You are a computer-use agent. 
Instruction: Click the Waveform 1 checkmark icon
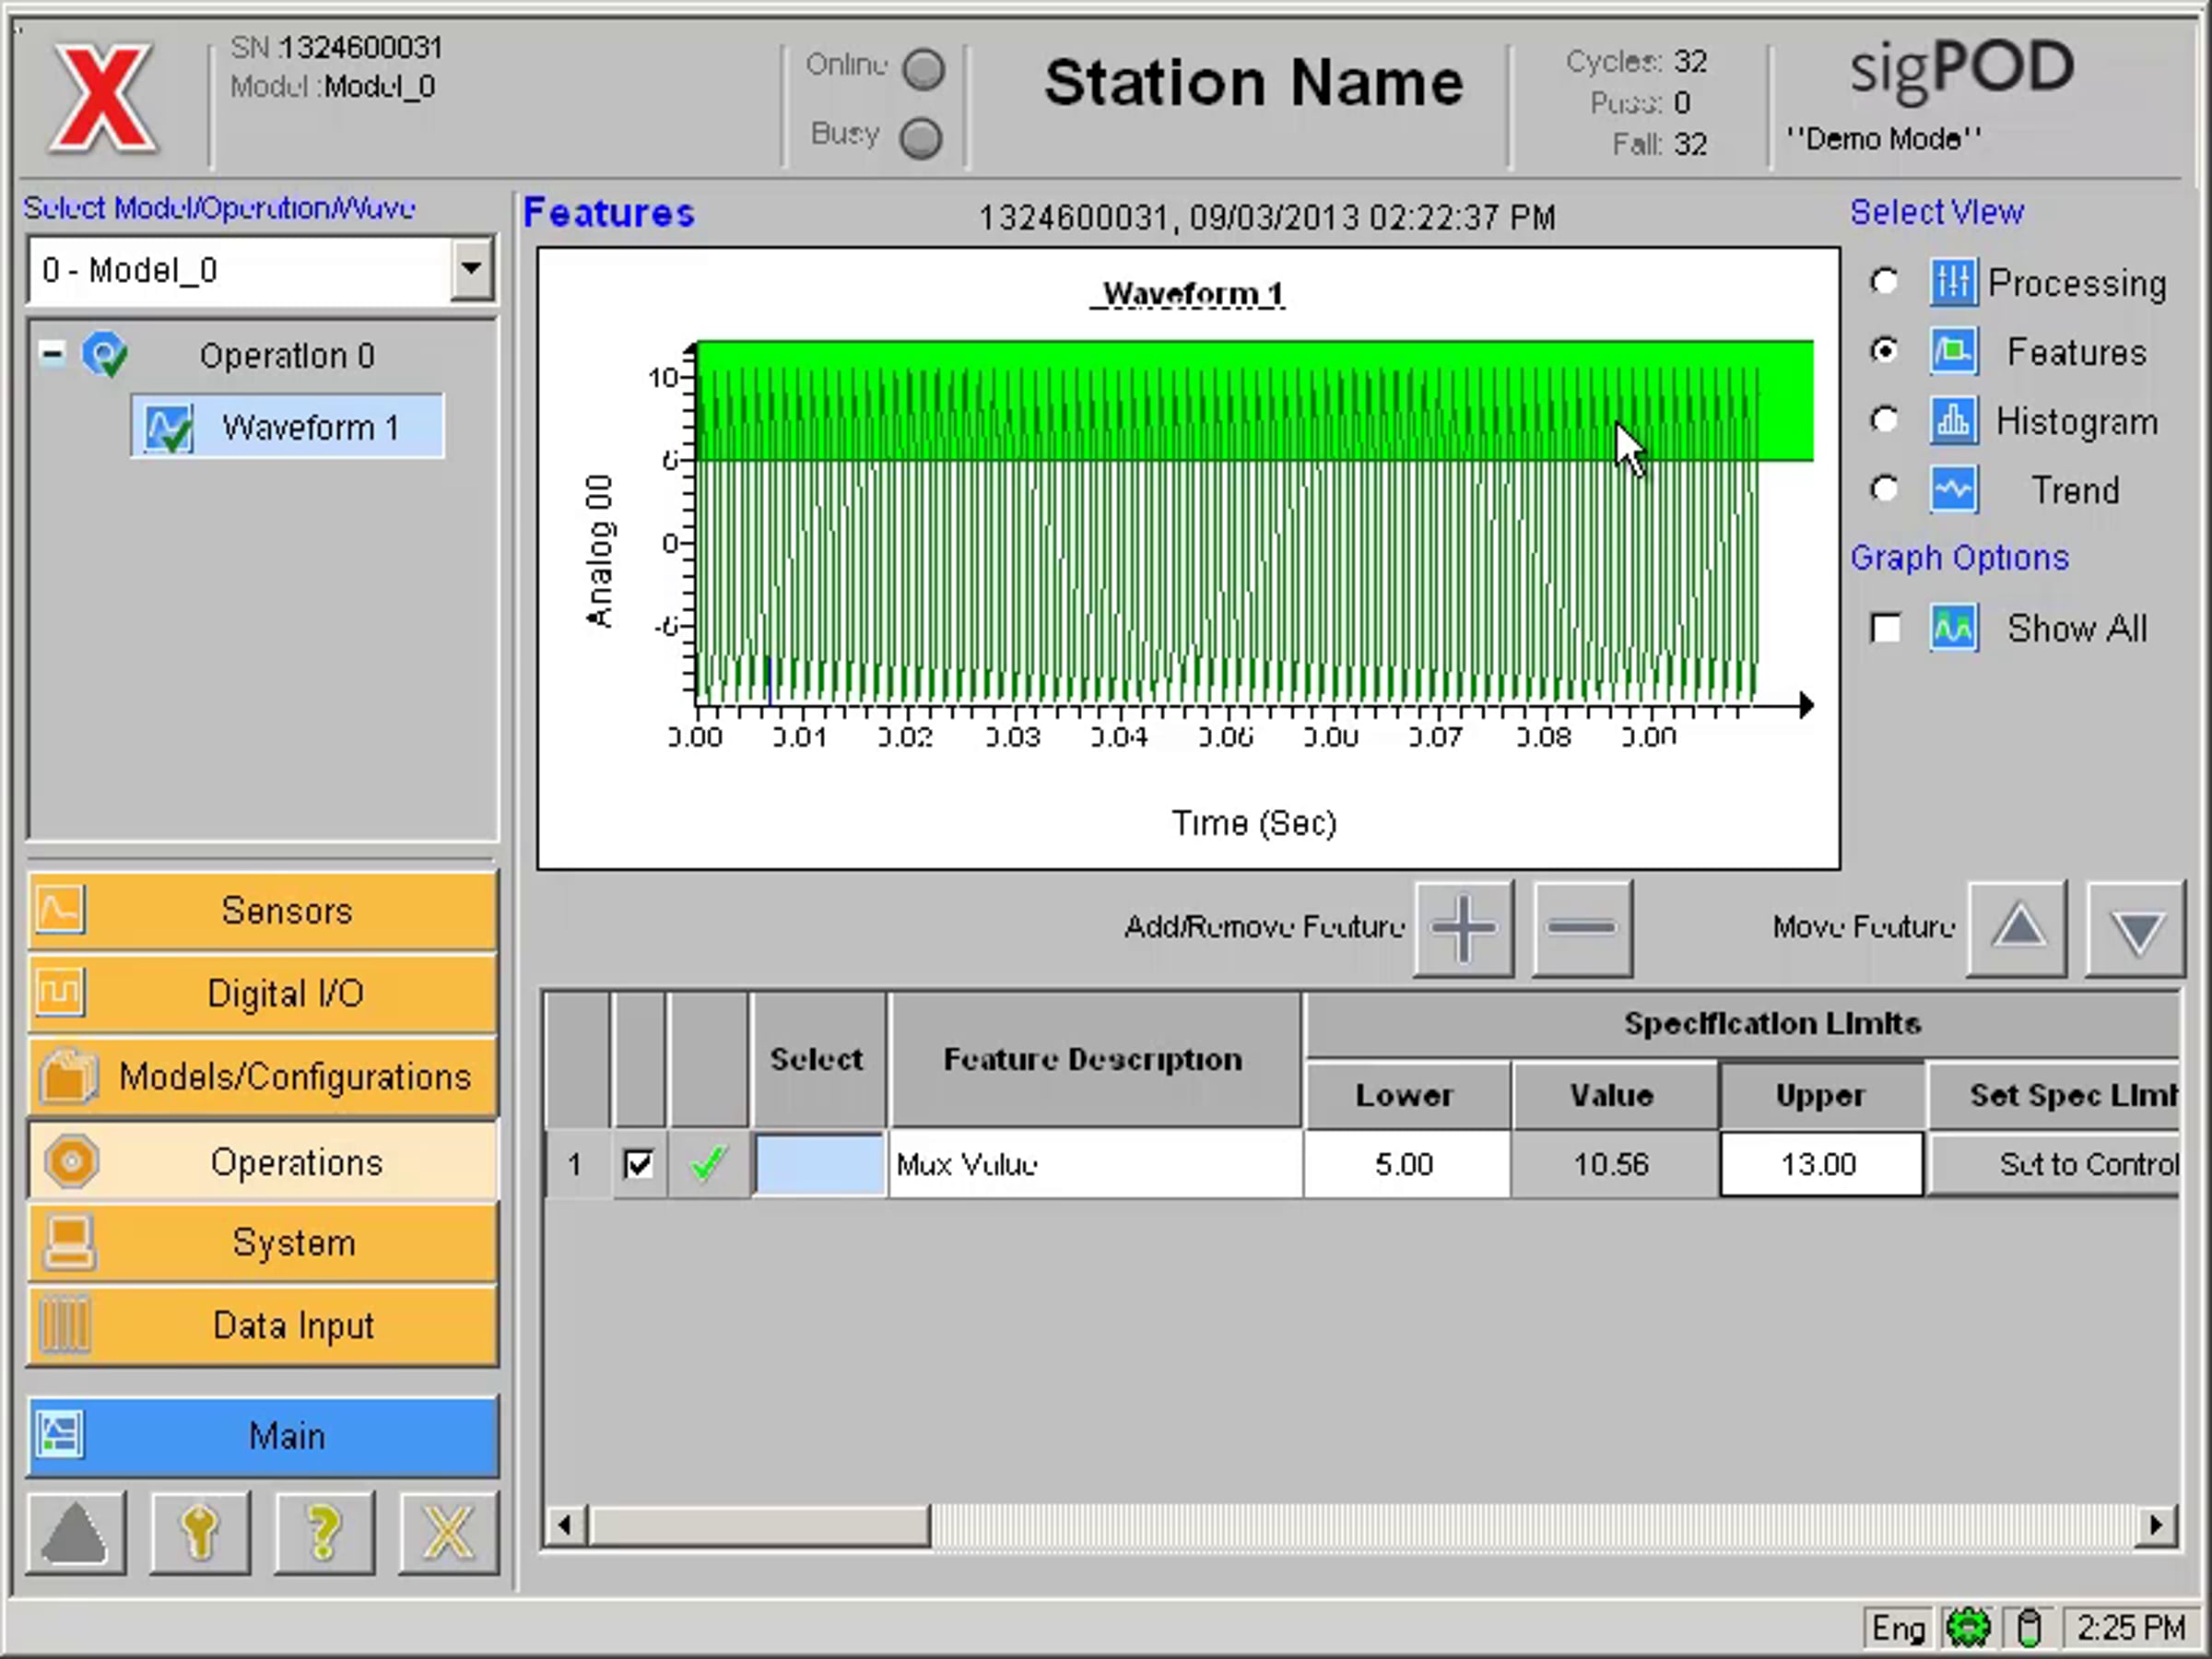coord(168,428)
